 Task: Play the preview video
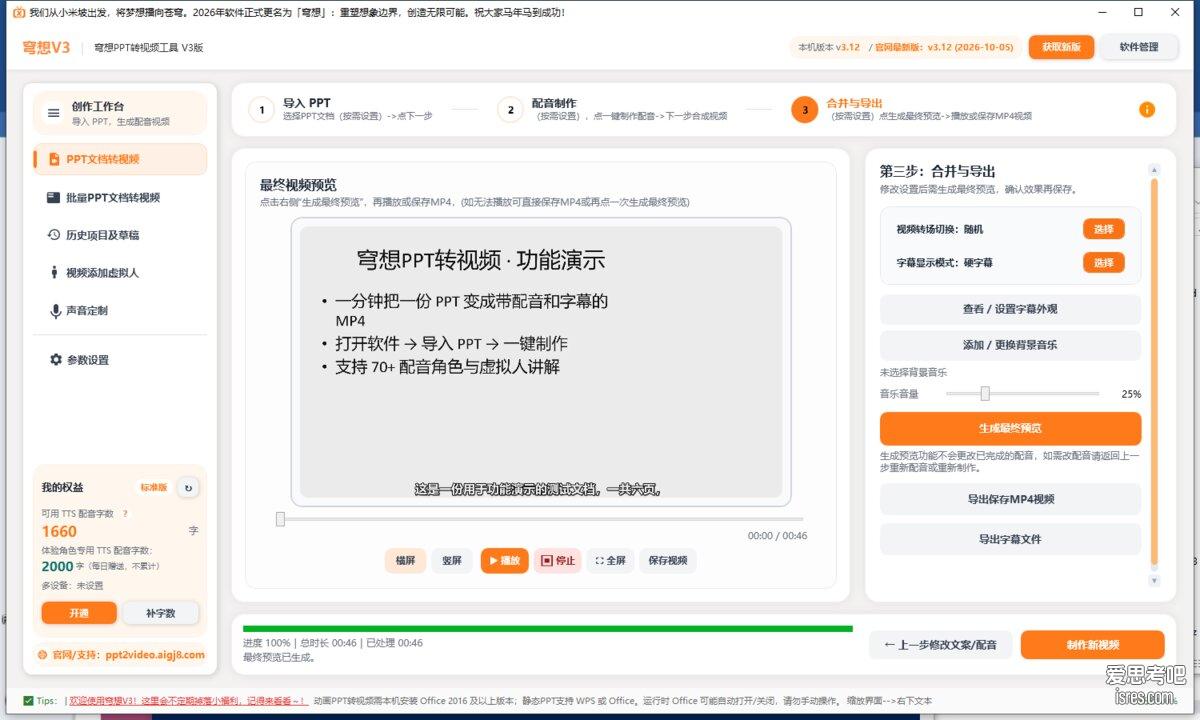point(504,561)
